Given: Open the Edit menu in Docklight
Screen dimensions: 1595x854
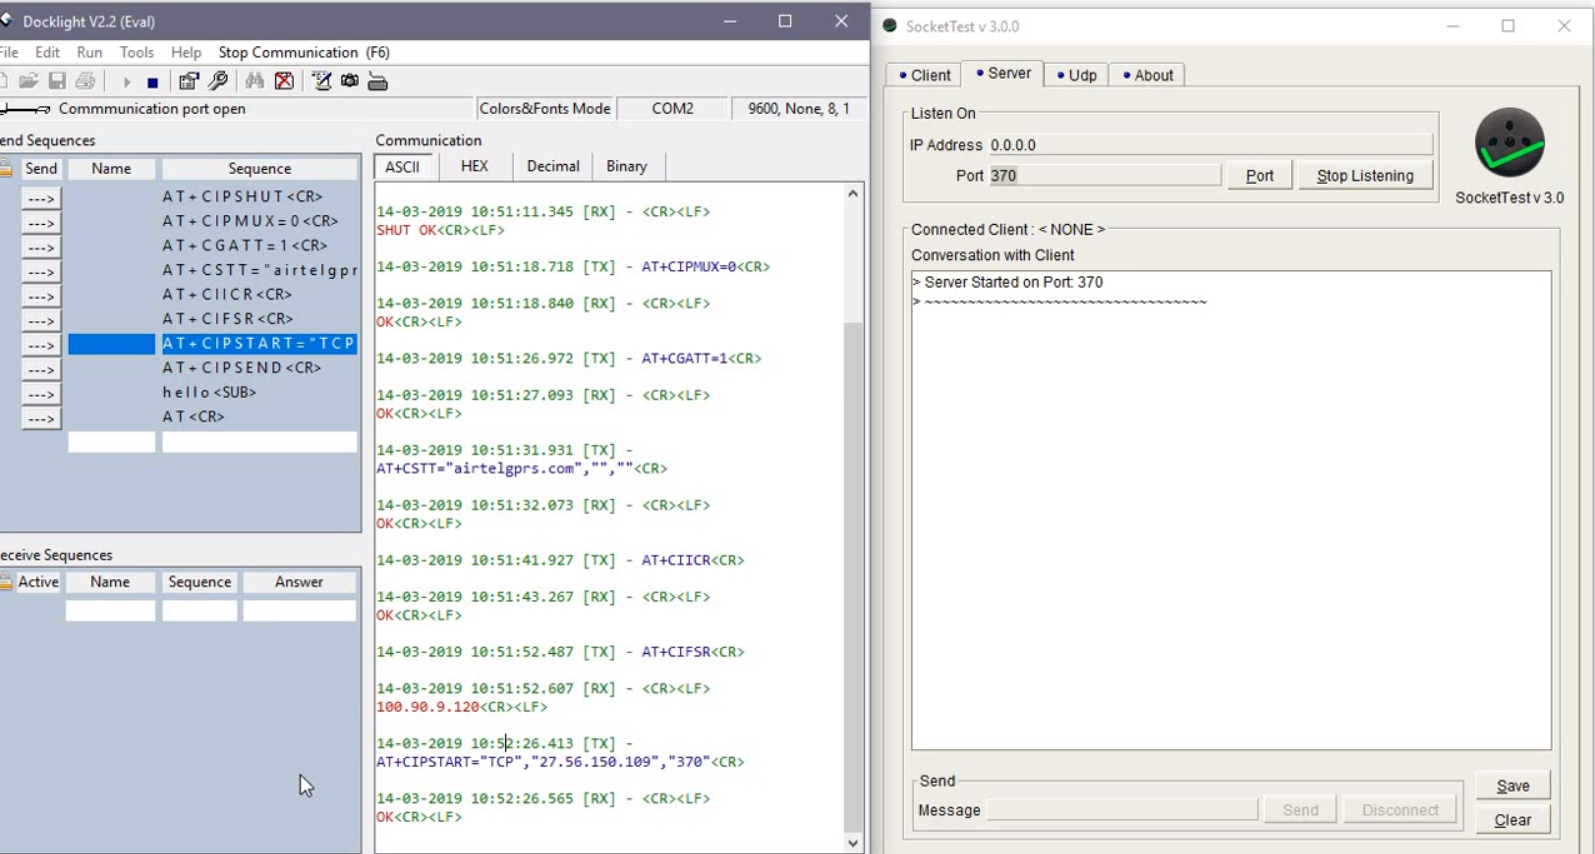Looking at the screenshot, I should (47, 52).
